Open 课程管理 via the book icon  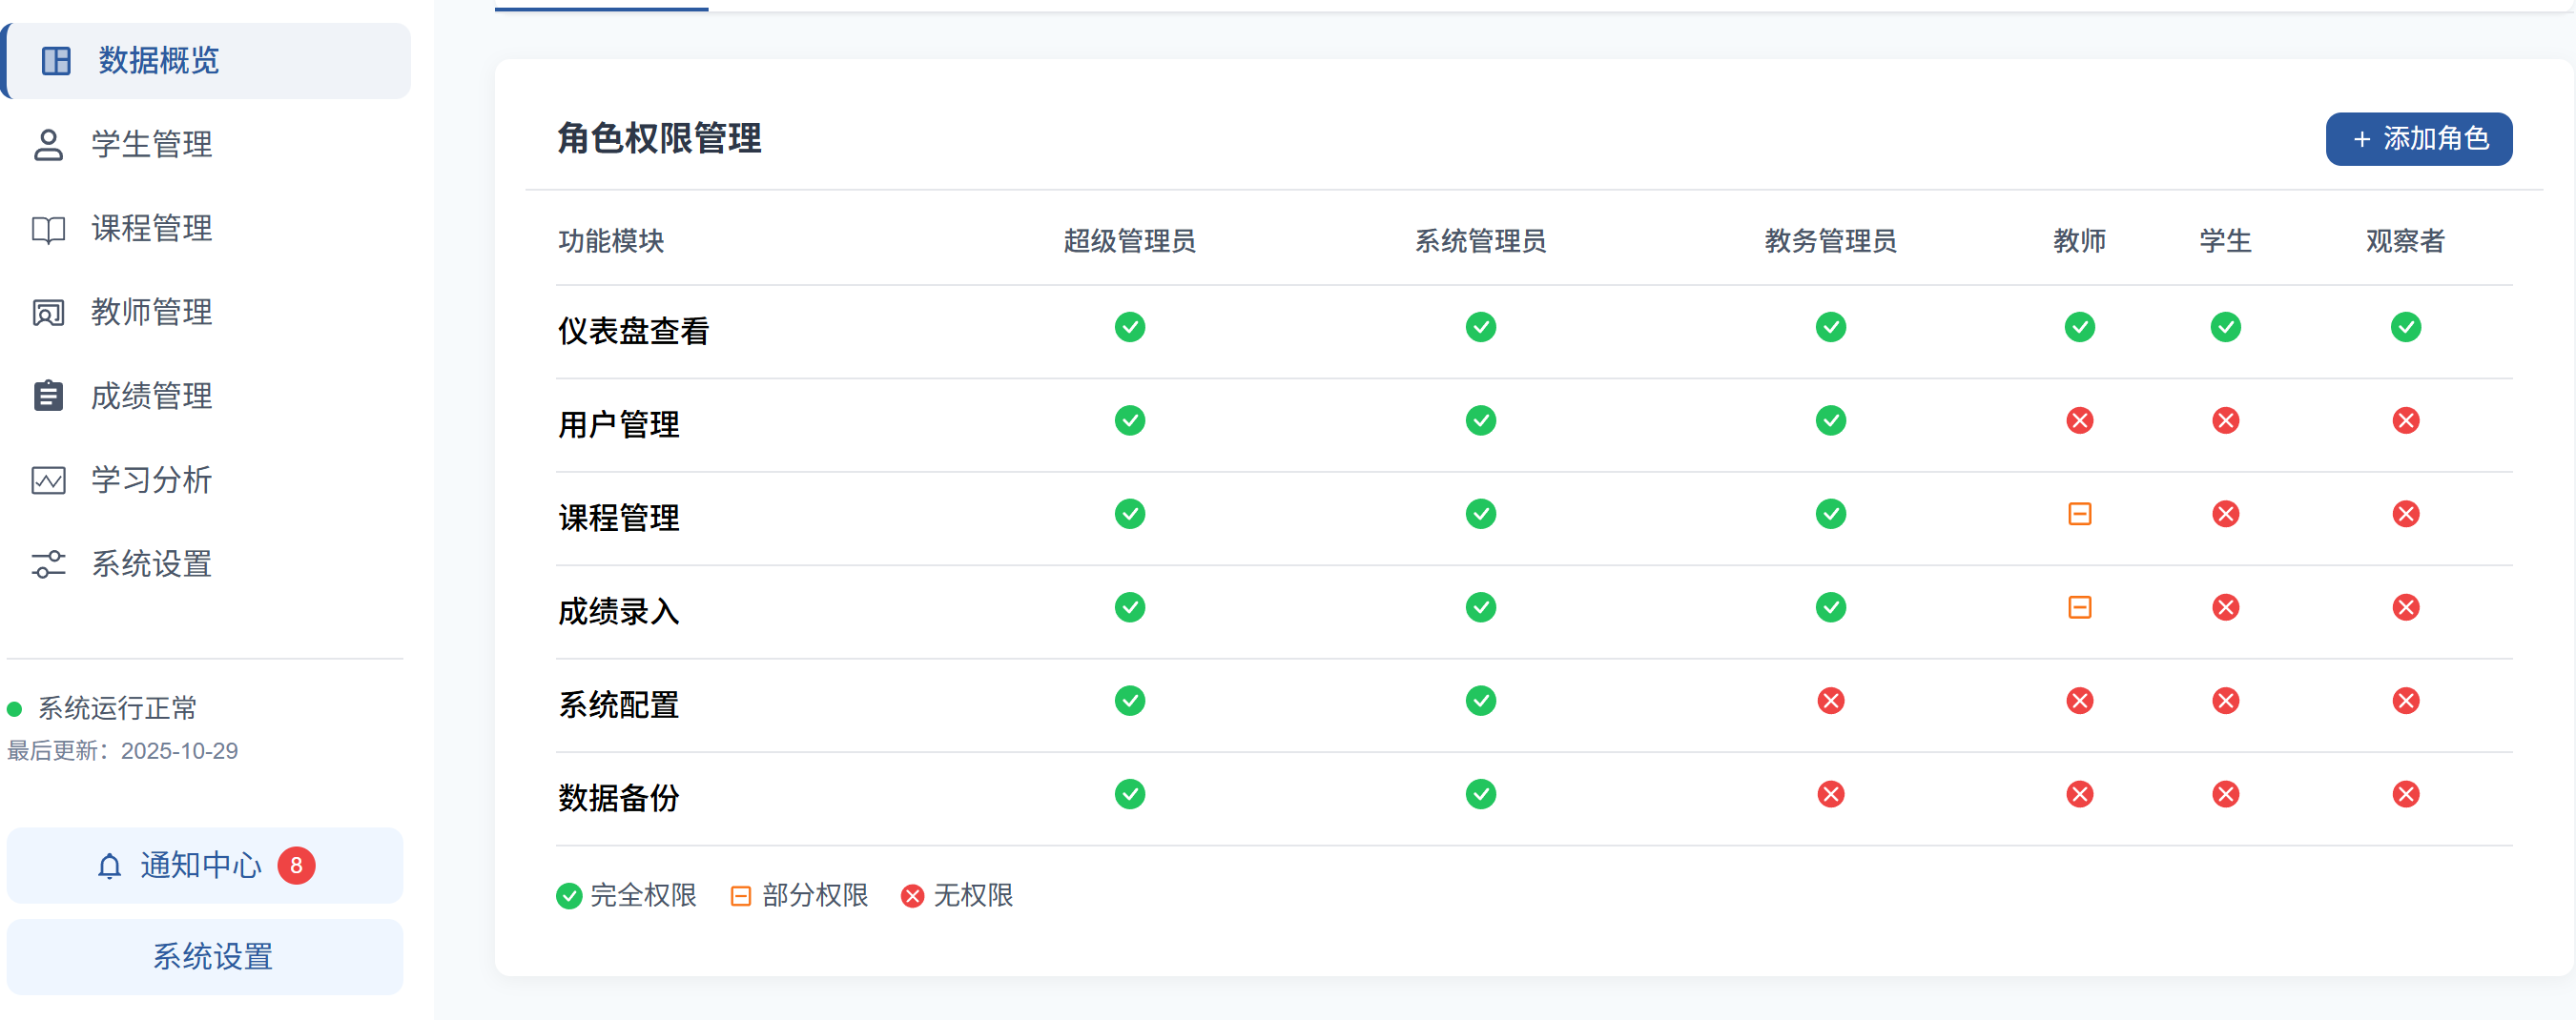click(x=48, y=229)
